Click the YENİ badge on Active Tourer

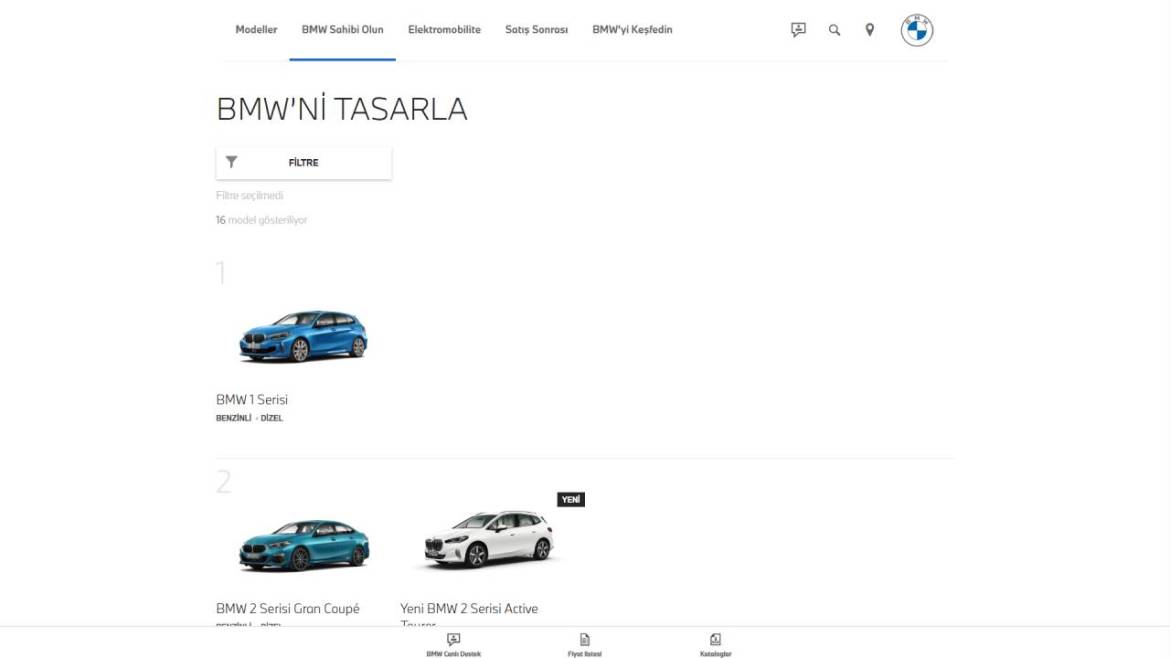pyautogui.click(x=572, y=499)
